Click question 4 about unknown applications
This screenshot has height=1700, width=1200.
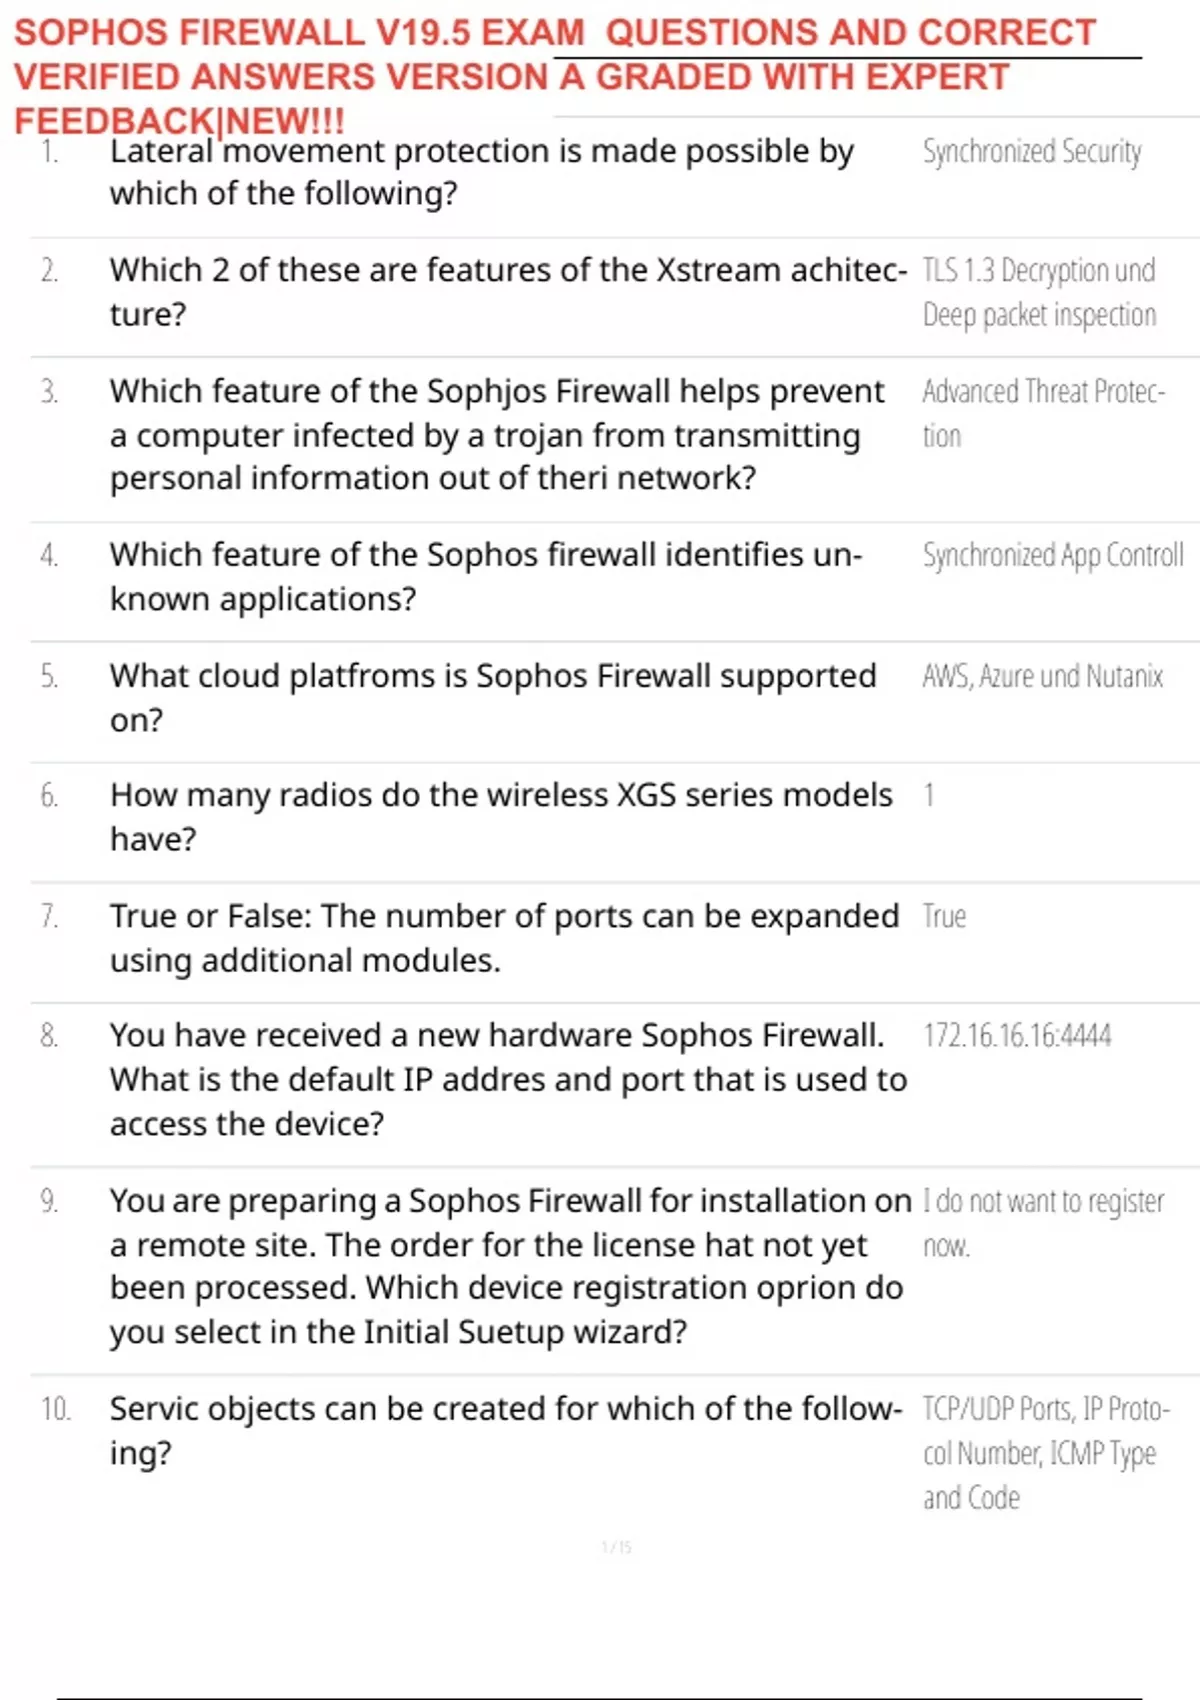tap(486, 576)
